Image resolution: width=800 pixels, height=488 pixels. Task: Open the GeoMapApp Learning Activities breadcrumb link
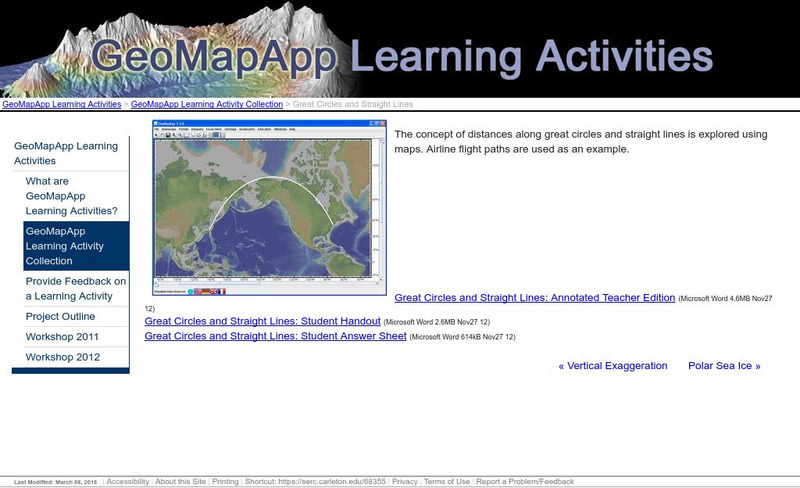click(x=62, y=104)
